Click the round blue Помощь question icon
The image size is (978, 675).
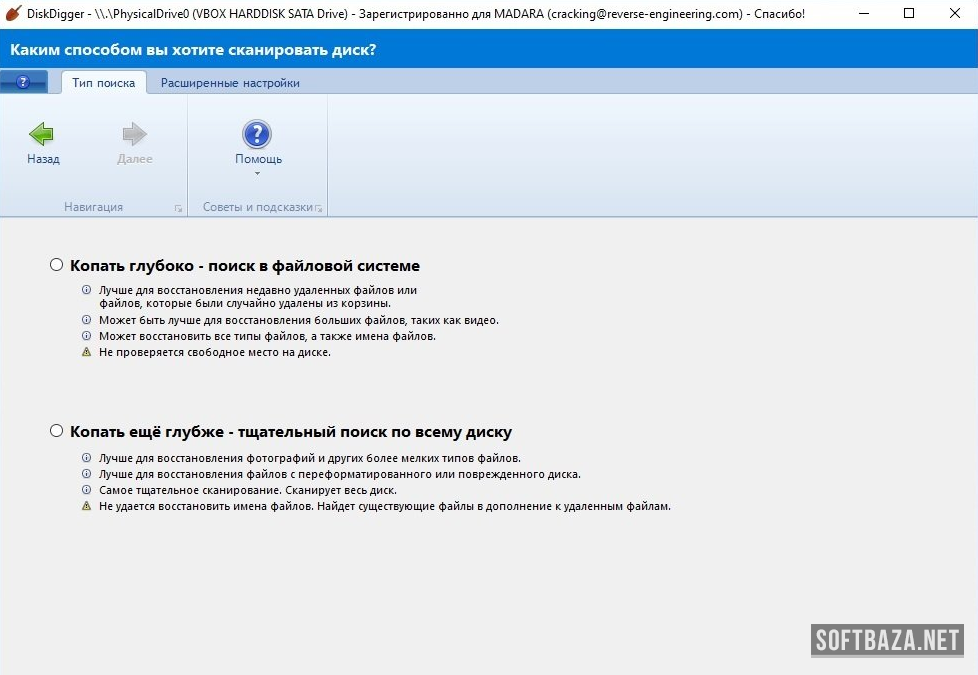(257, 134)
